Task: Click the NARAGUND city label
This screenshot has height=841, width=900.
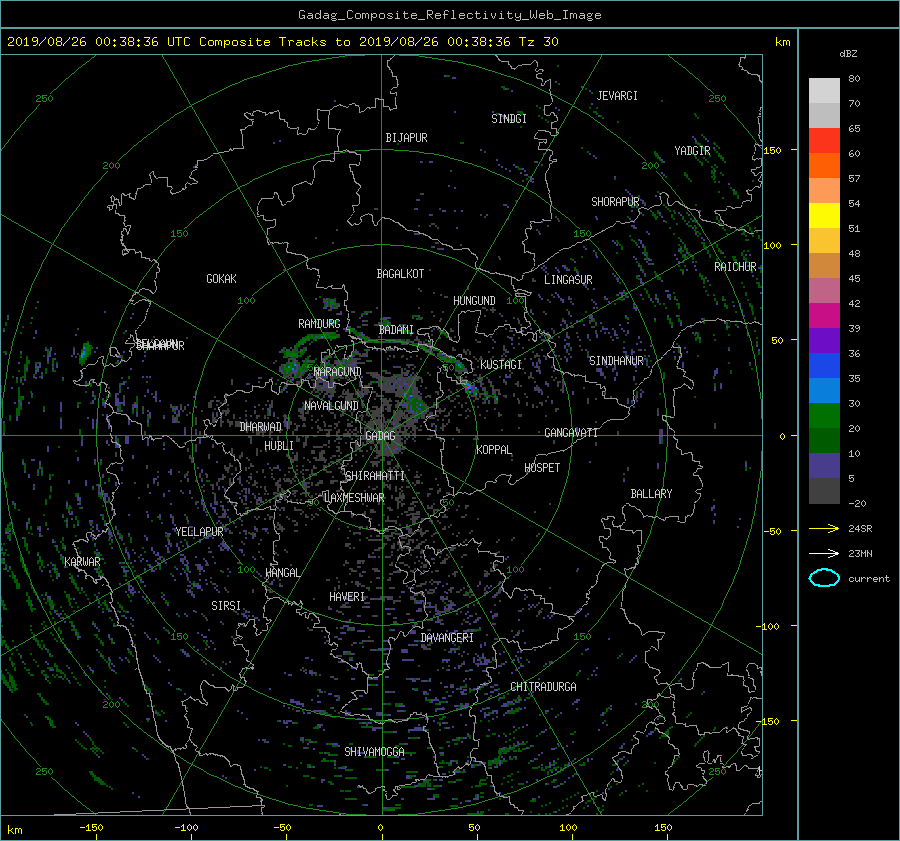Action: [x=338, y=372]
